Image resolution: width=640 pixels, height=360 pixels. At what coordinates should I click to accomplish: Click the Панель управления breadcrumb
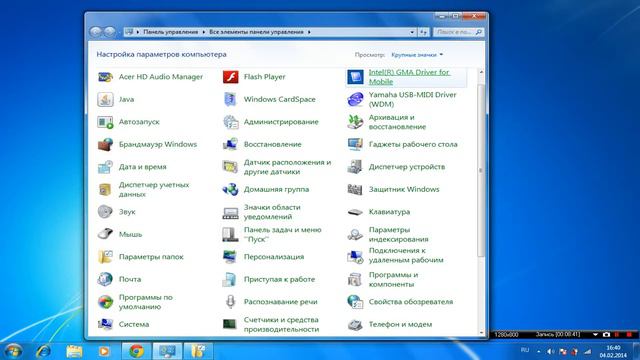coord(170,32)
